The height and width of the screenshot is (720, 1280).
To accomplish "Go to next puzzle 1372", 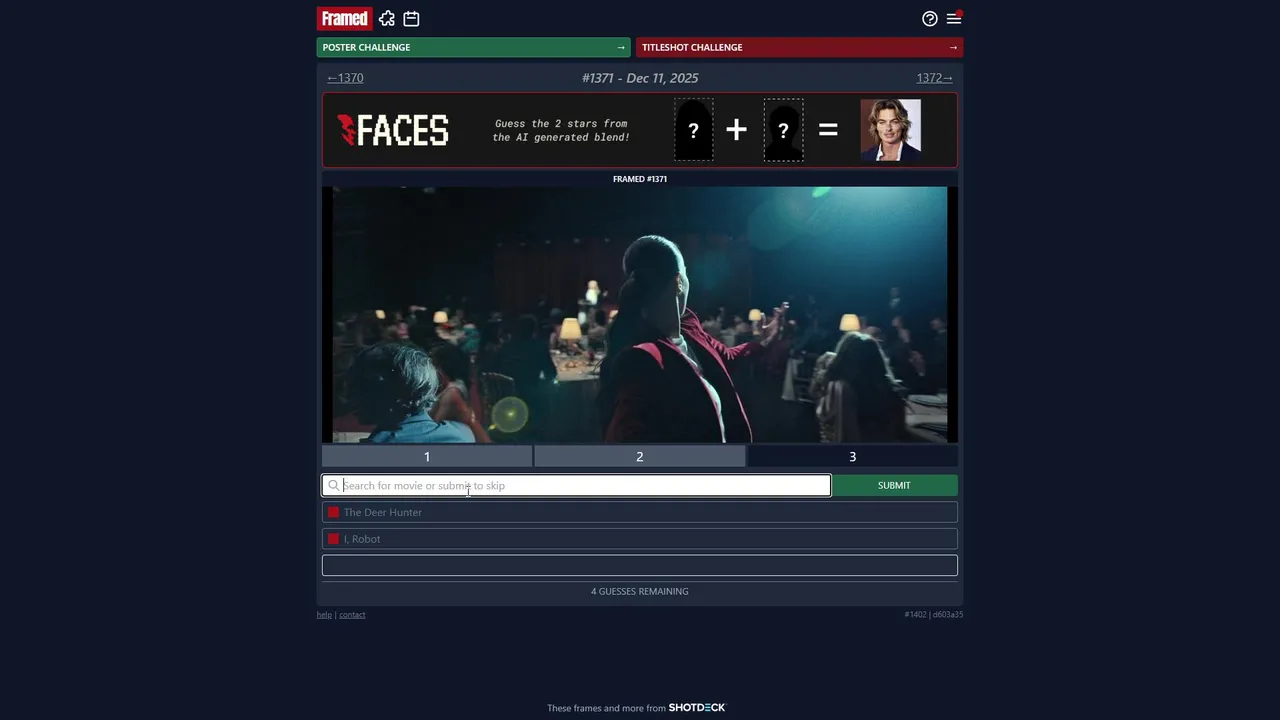I will coord(935,78).
